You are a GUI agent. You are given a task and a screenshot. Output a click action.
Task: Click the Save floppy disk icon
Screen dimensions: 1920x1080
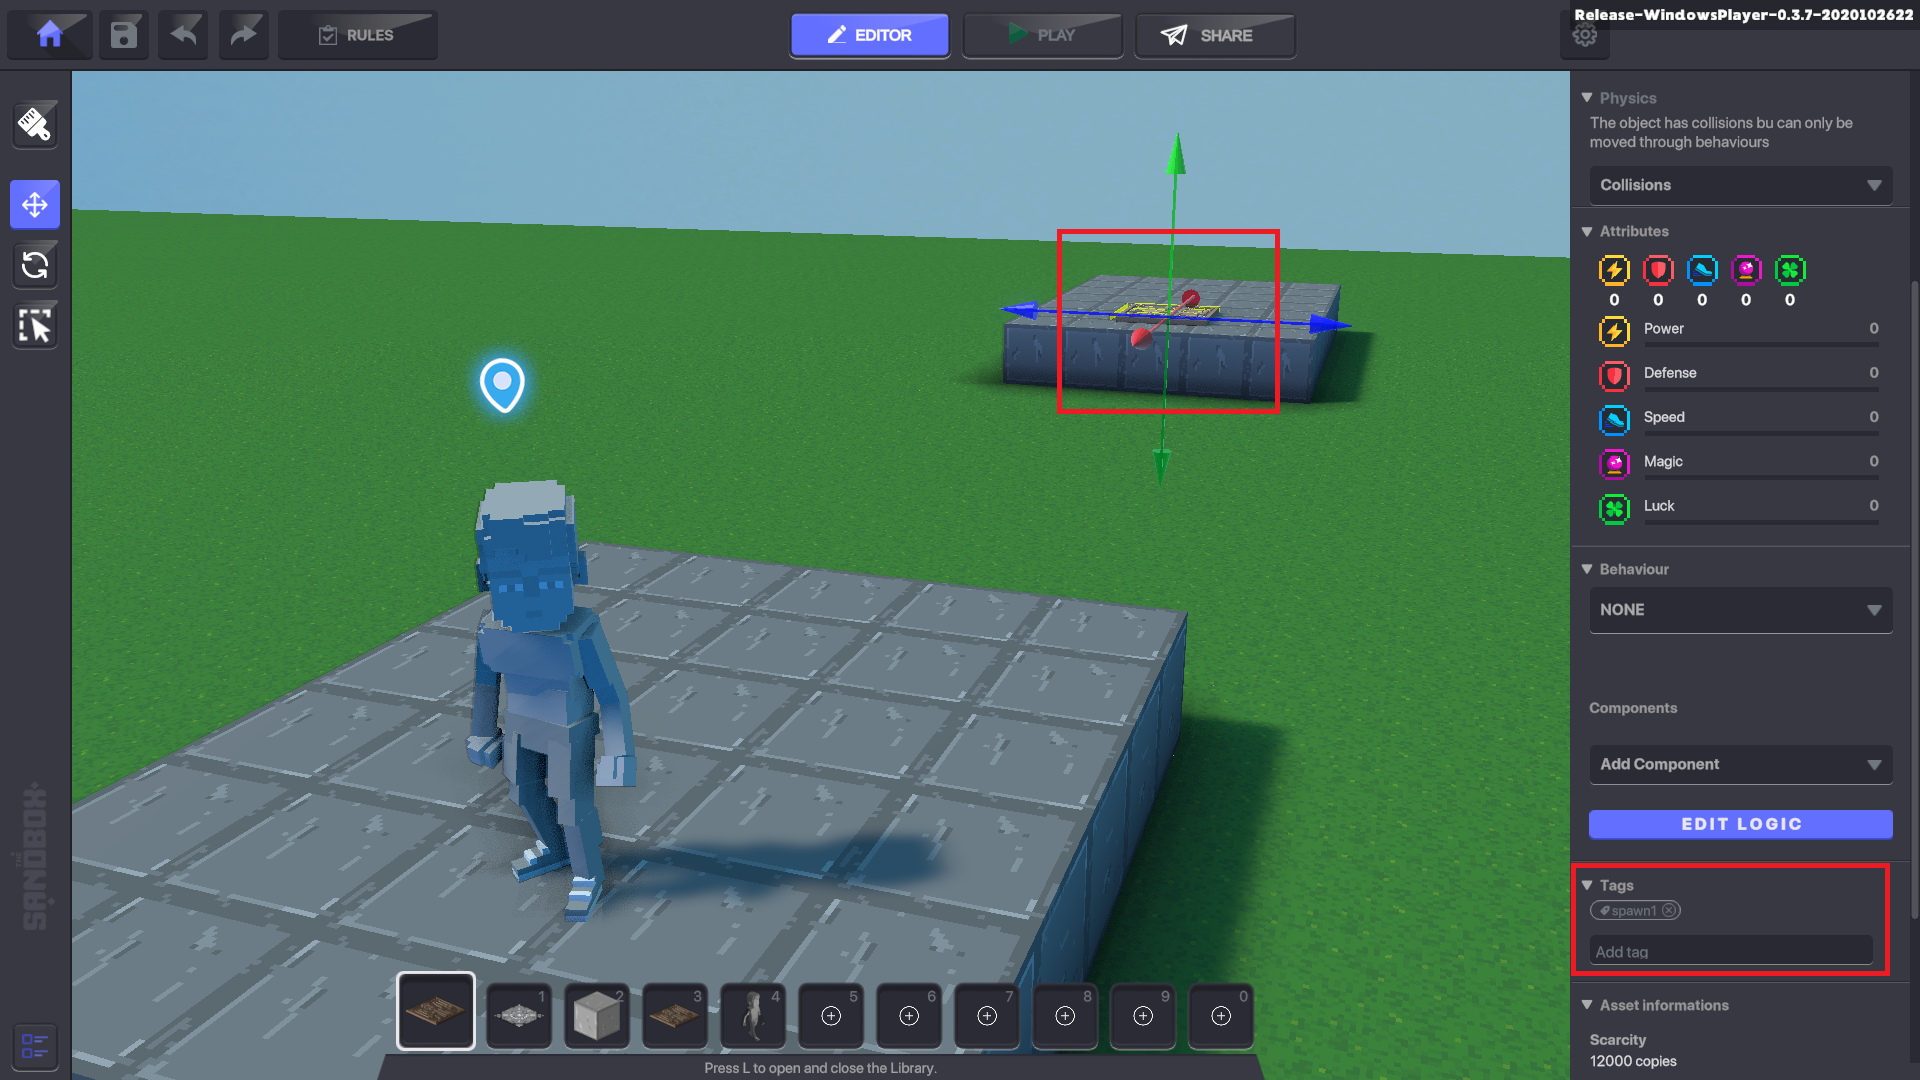click(123, 35)
